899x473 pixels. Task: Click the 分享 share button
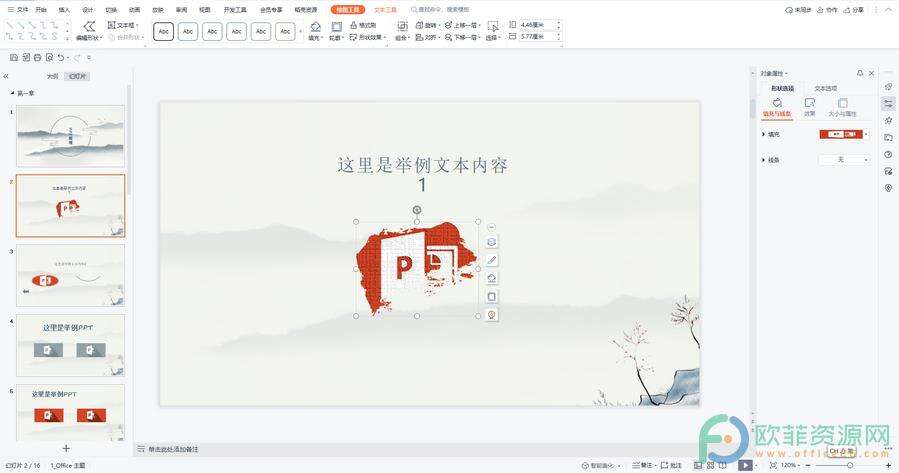[x=853, y=9]
